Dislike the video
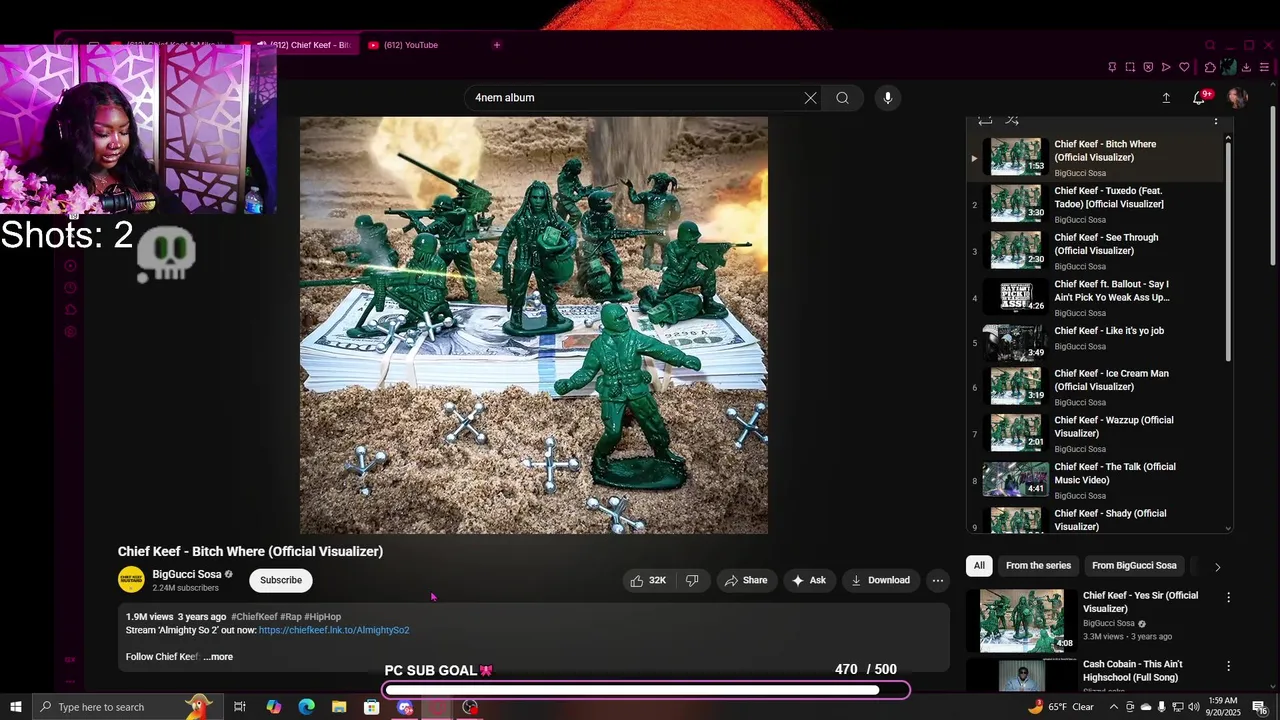 [x=692, y=580]
